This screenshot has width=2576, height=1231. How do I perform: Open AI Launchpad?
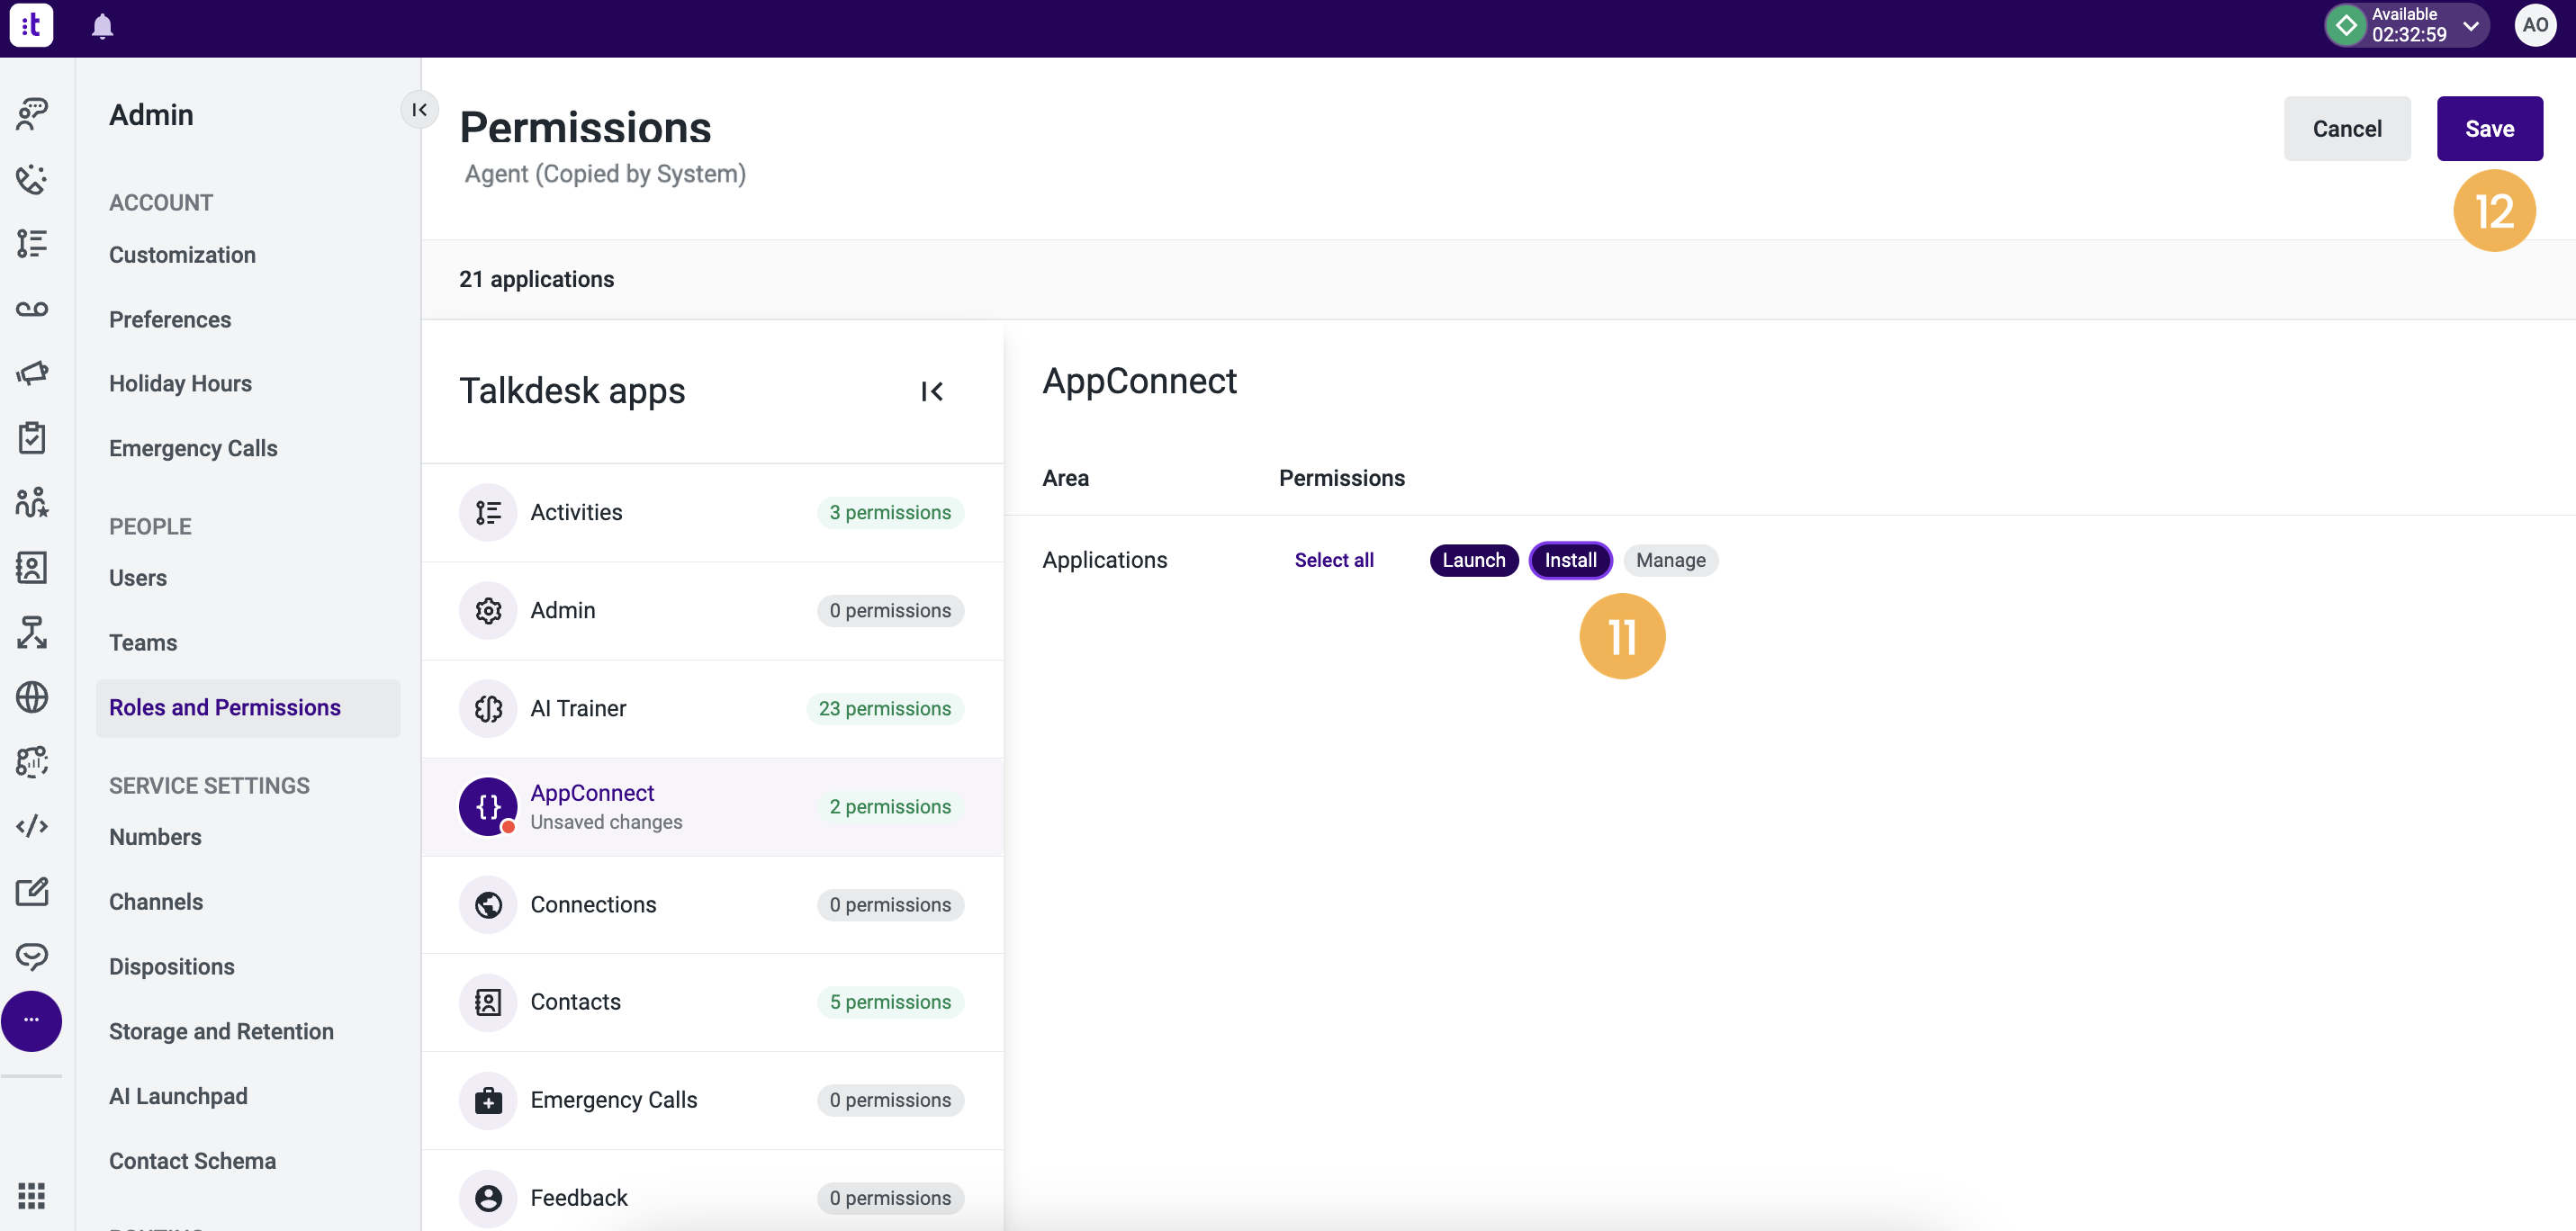(178, 1096)
